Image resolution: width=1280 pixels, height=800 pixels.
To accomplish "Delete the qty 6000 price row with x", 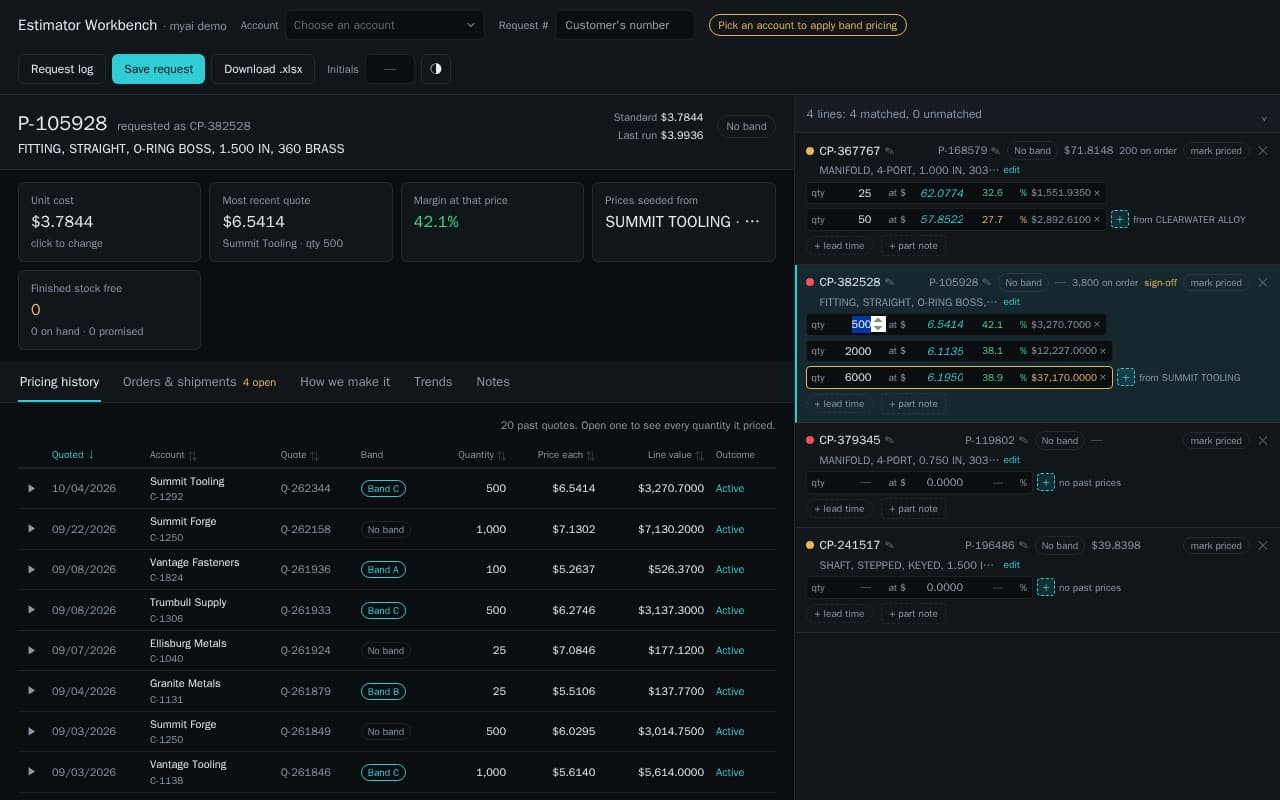I will point(1103,377).
